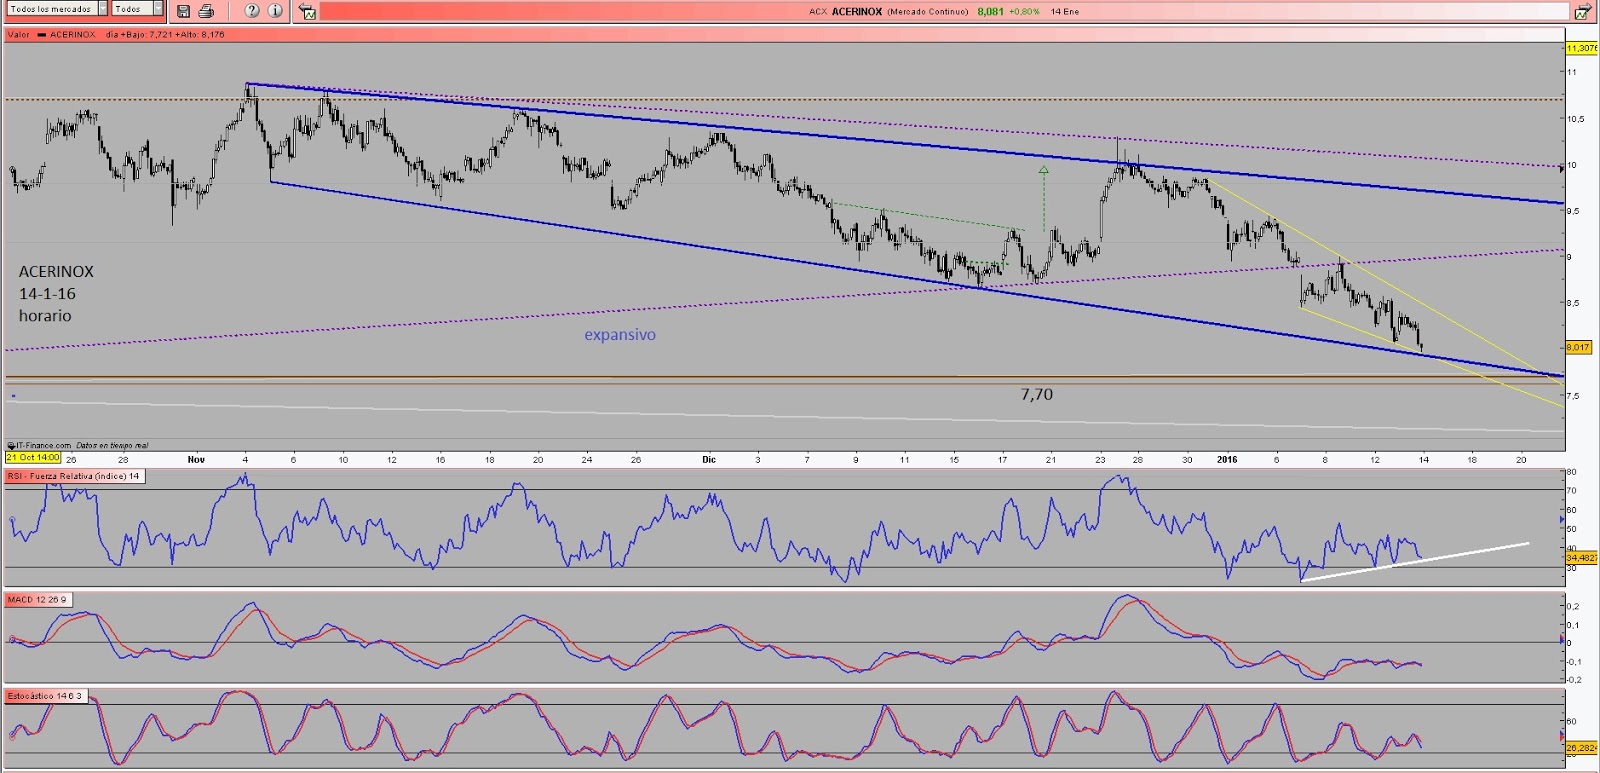This screenshot has width=1600, height=773.
Task: Click the 8,017 current price tag
Action: [x=1578, y=347]
